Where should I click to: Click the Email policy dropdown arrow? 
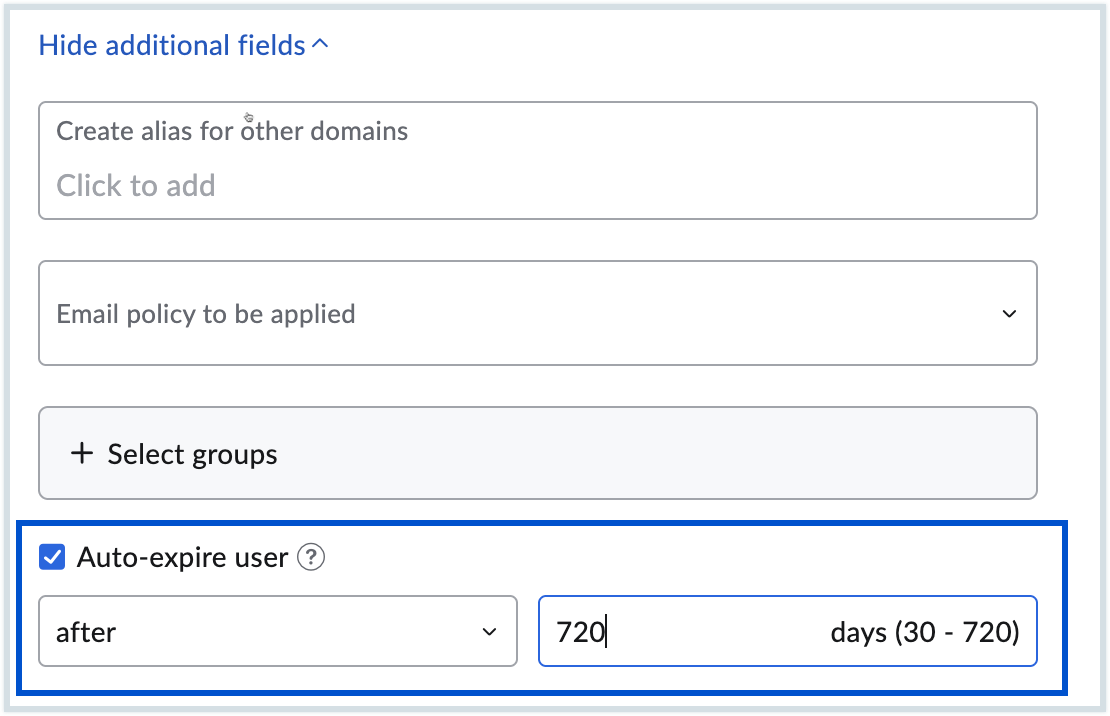click(x=1009, y=314)
